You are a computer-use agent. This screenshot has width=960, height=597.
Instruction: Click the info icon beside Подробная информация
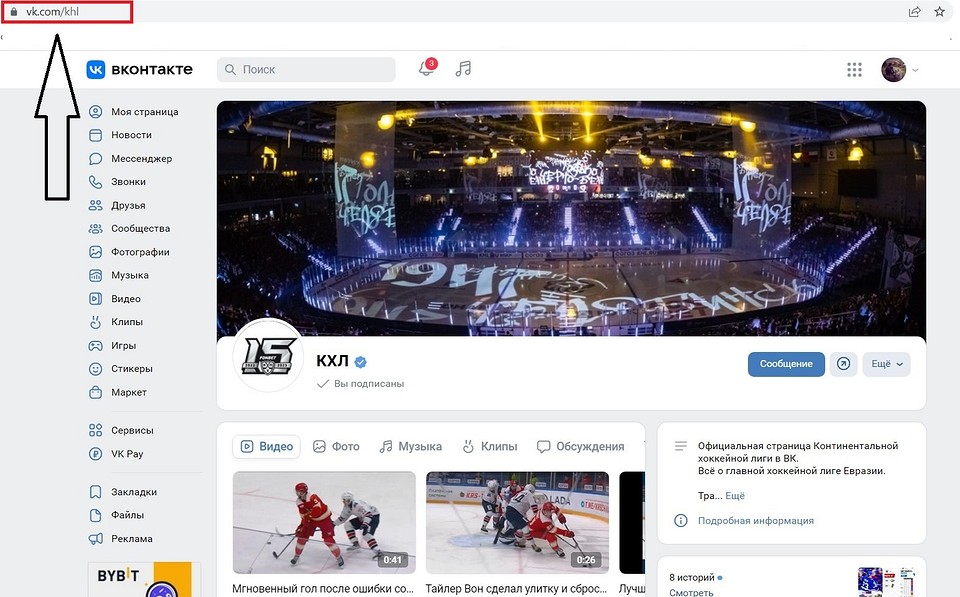(x=680, y=520)
